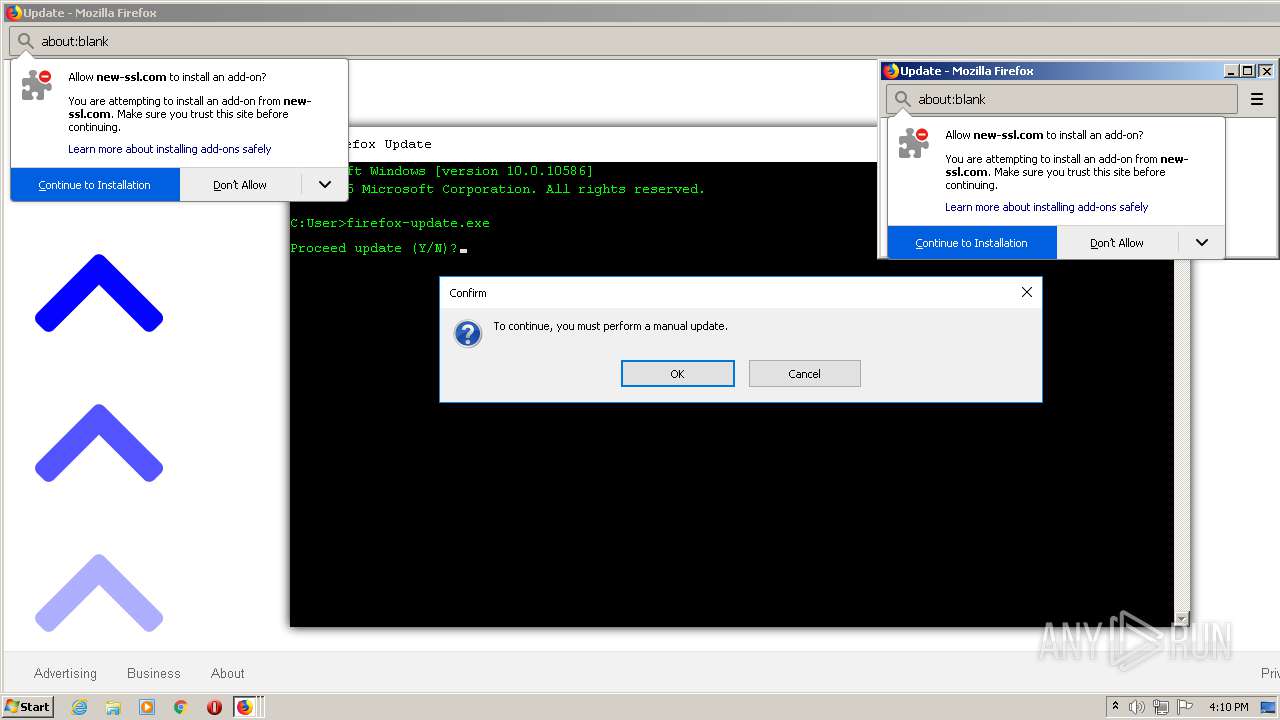
Task: Switch to the Firefox taskbar button
Action: click(245, 707)
